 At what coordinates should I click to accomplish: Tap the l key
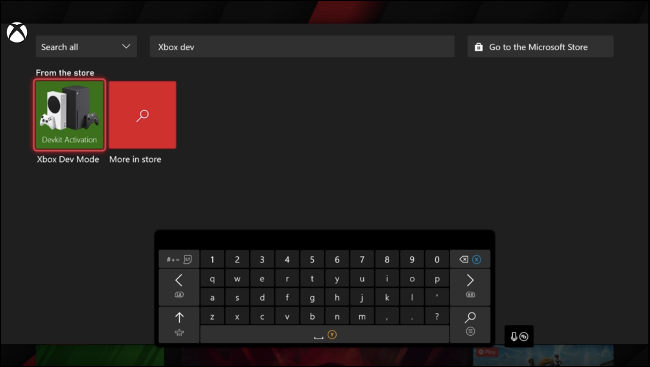[x=412, y=297]
